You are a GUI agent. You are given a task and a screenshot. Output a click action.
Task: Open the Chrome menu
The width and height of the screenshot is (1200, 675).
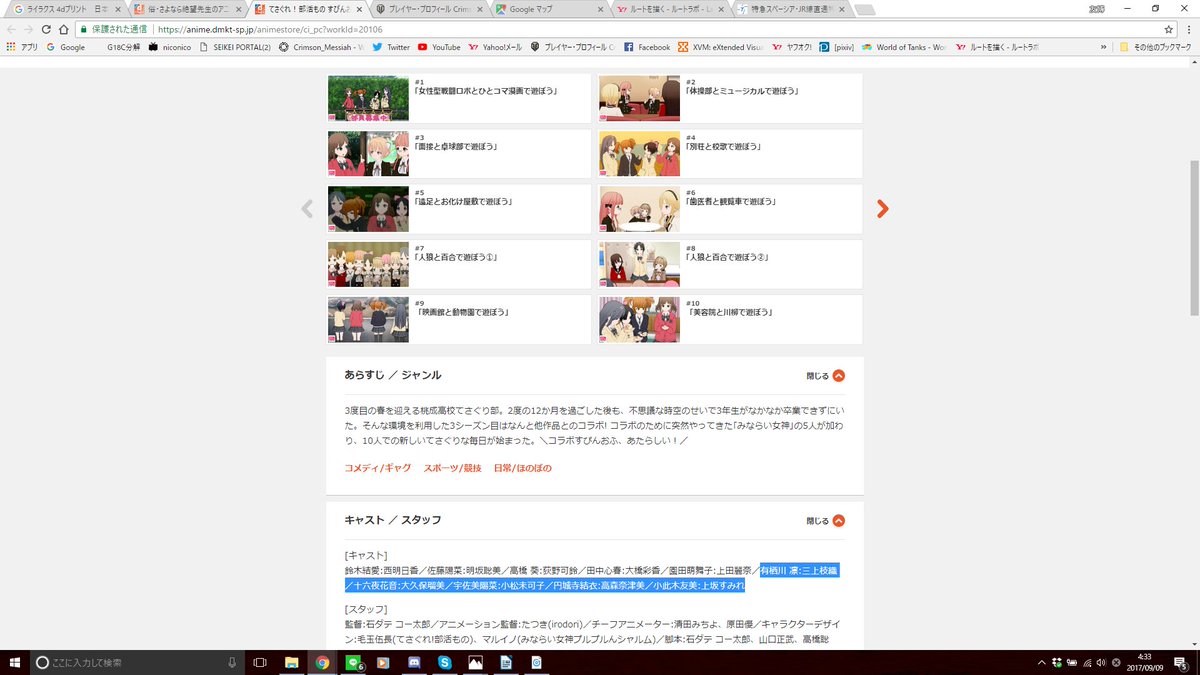1188,29
